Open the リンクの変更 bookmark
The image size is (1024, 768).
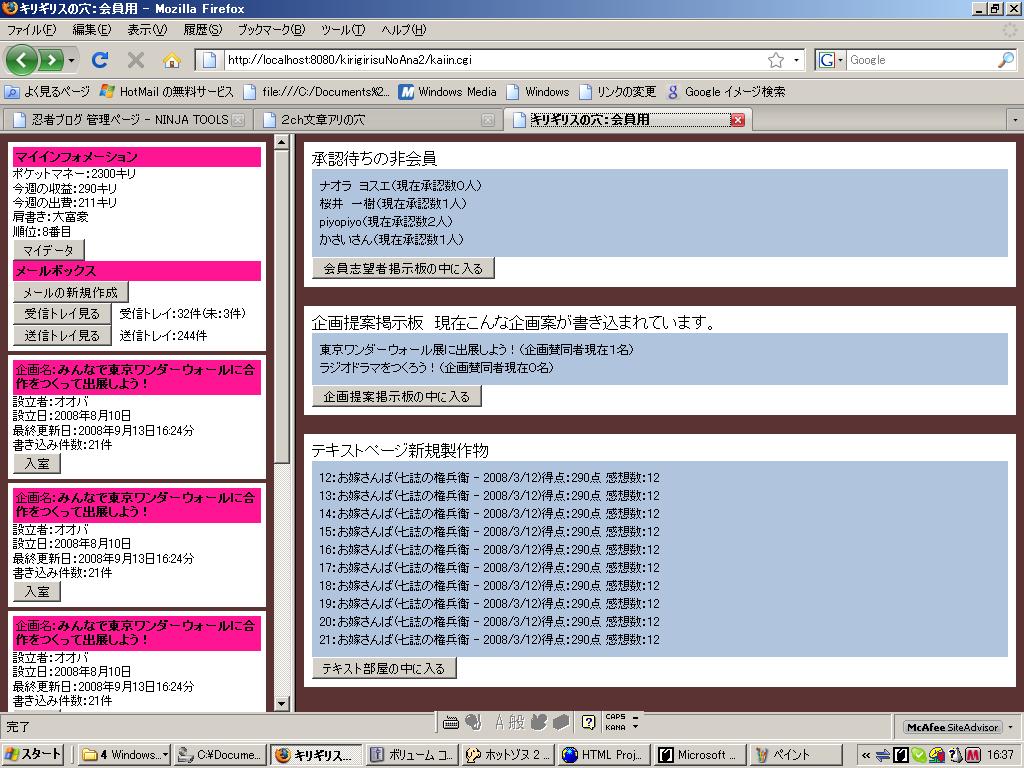click(x=618, y=91)
